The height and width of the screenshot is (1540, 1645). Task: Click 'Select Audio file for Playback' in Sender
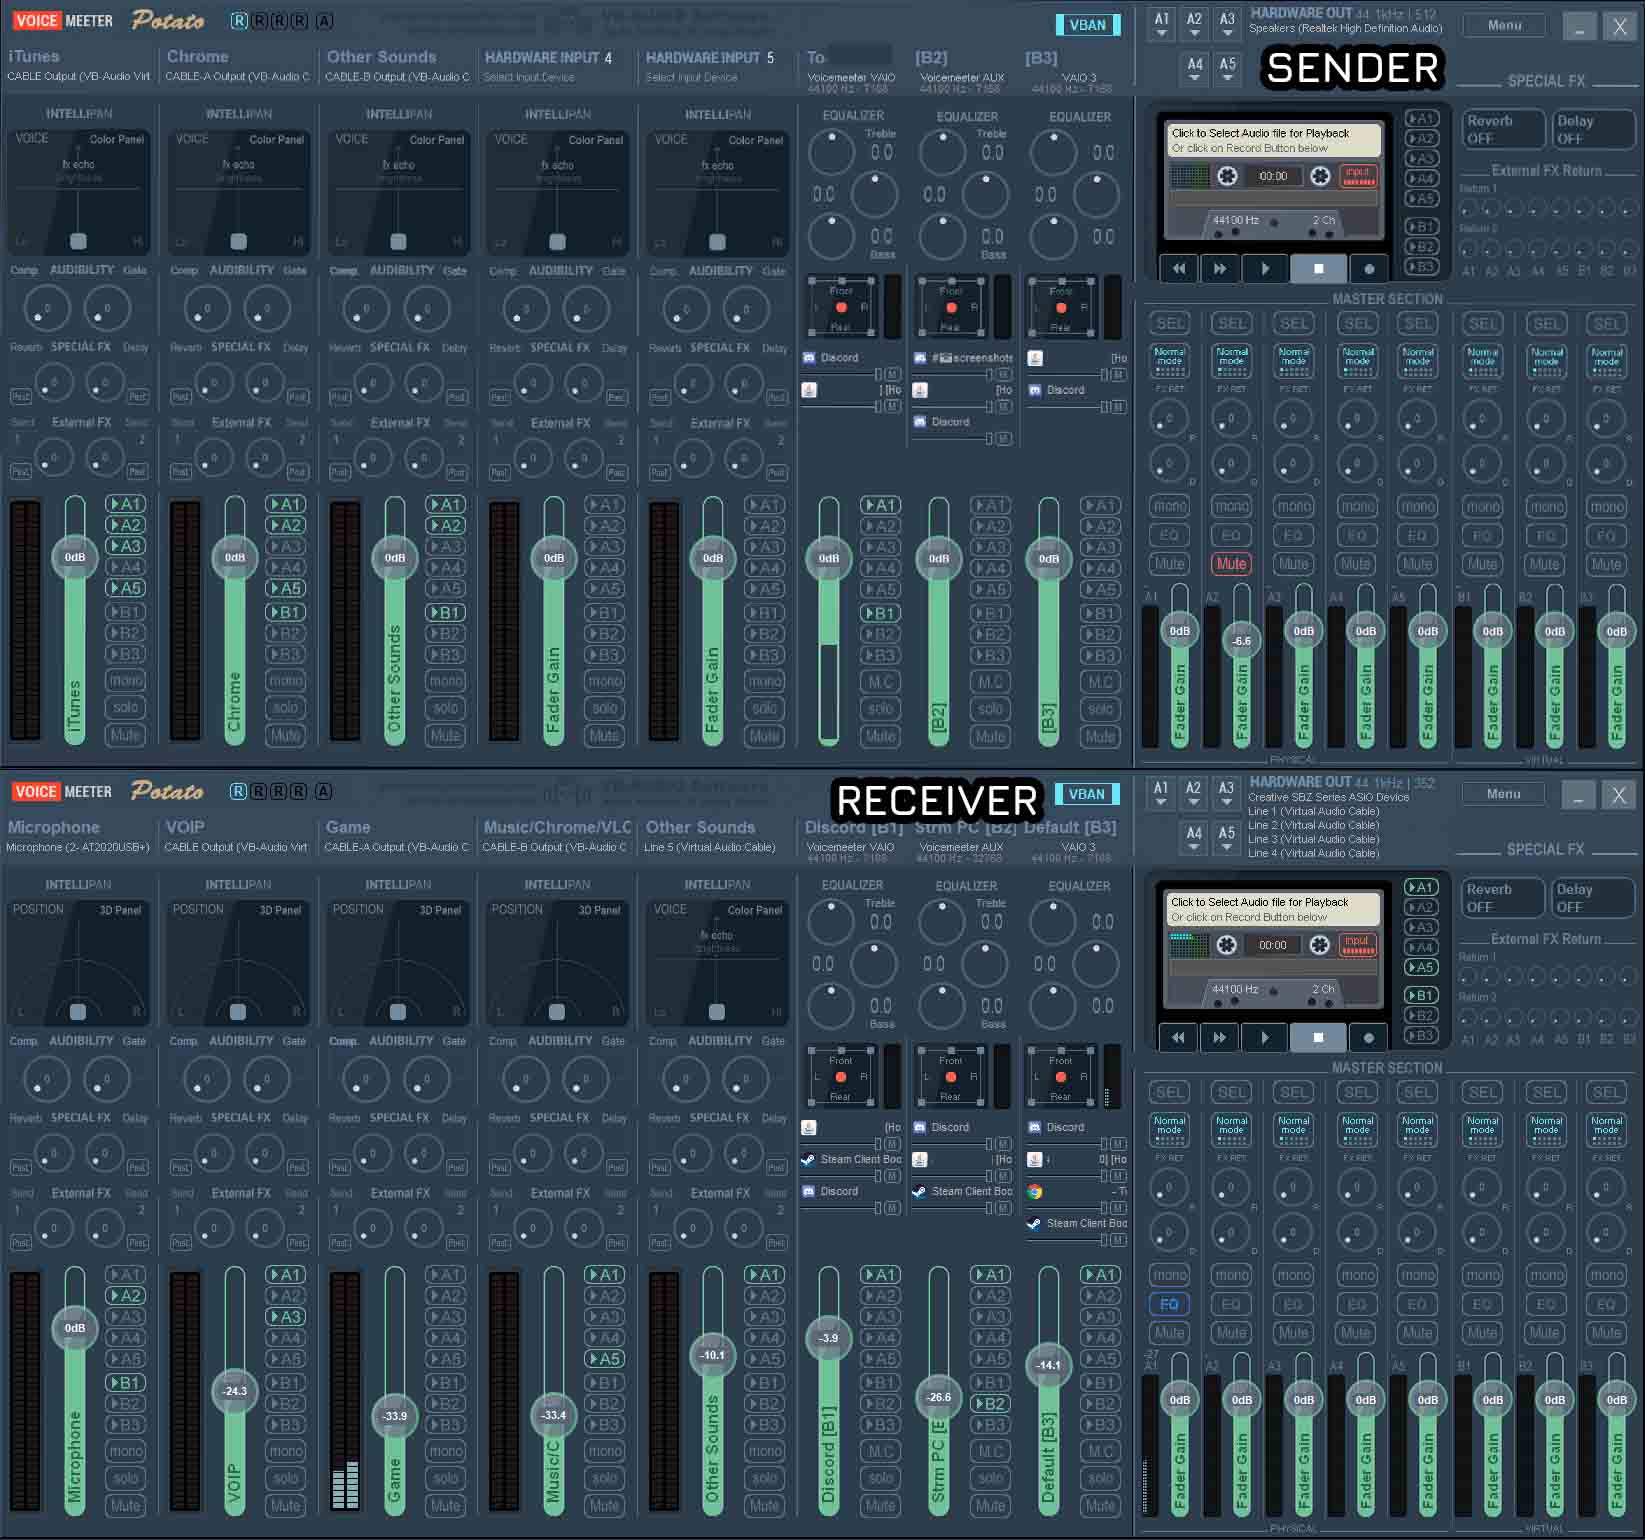point(1275,140)
